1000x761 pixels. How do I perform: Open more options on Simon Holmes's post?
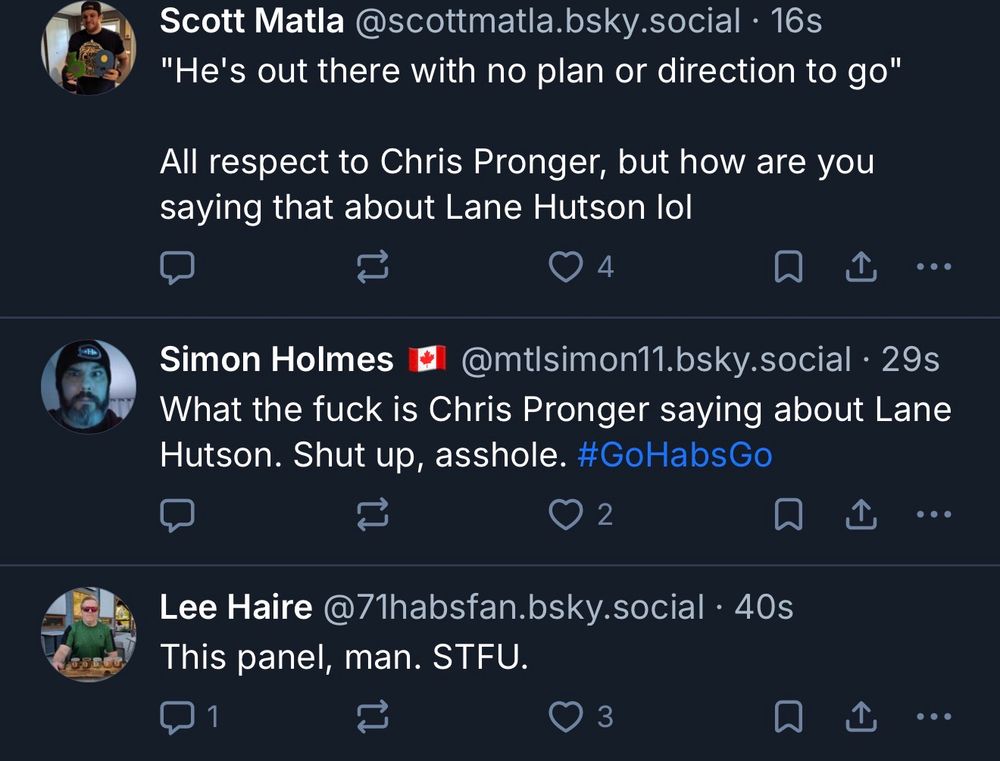click(x=934, y=514)
